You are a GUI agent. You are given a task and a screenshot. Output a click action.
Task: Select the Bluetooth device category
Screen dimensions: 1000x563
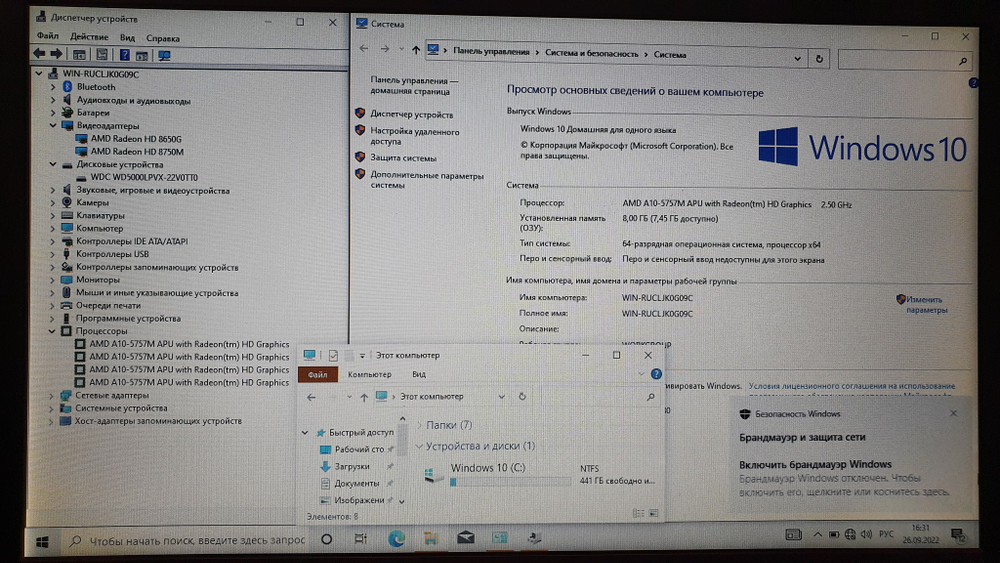tap(96, 87)
